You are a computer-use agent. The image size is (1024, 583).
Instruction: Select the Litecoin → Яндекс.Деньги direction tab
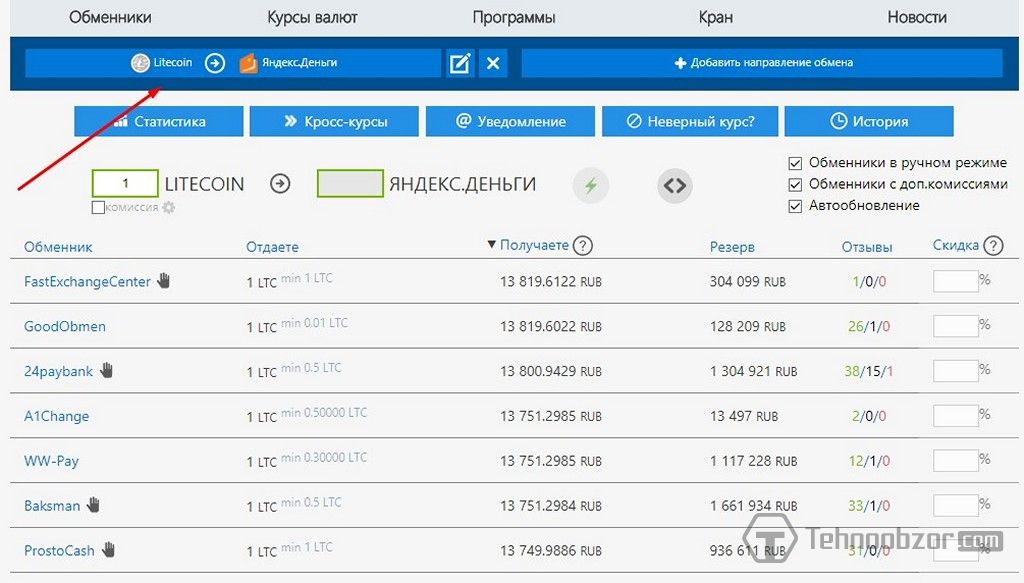tap(233, 63)
